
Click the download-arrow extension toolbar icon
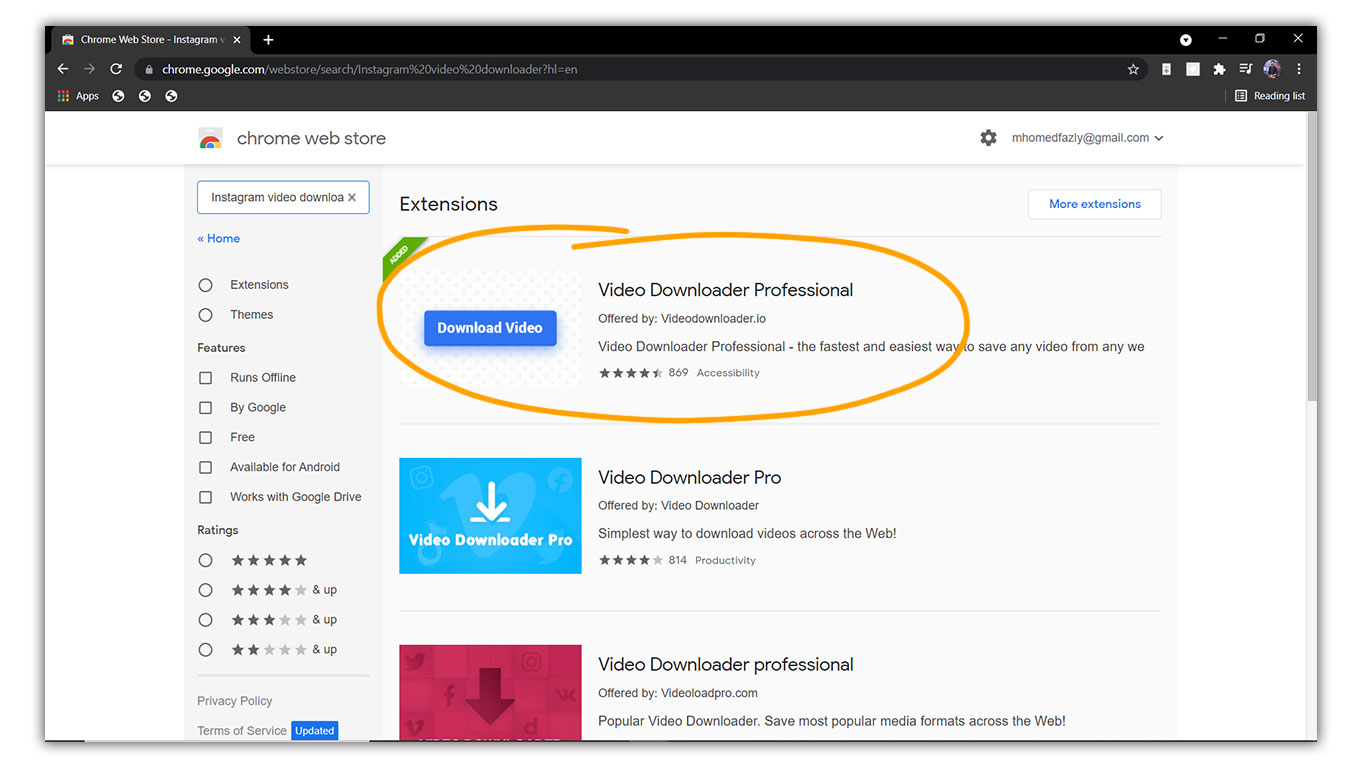coord(1166,69)
